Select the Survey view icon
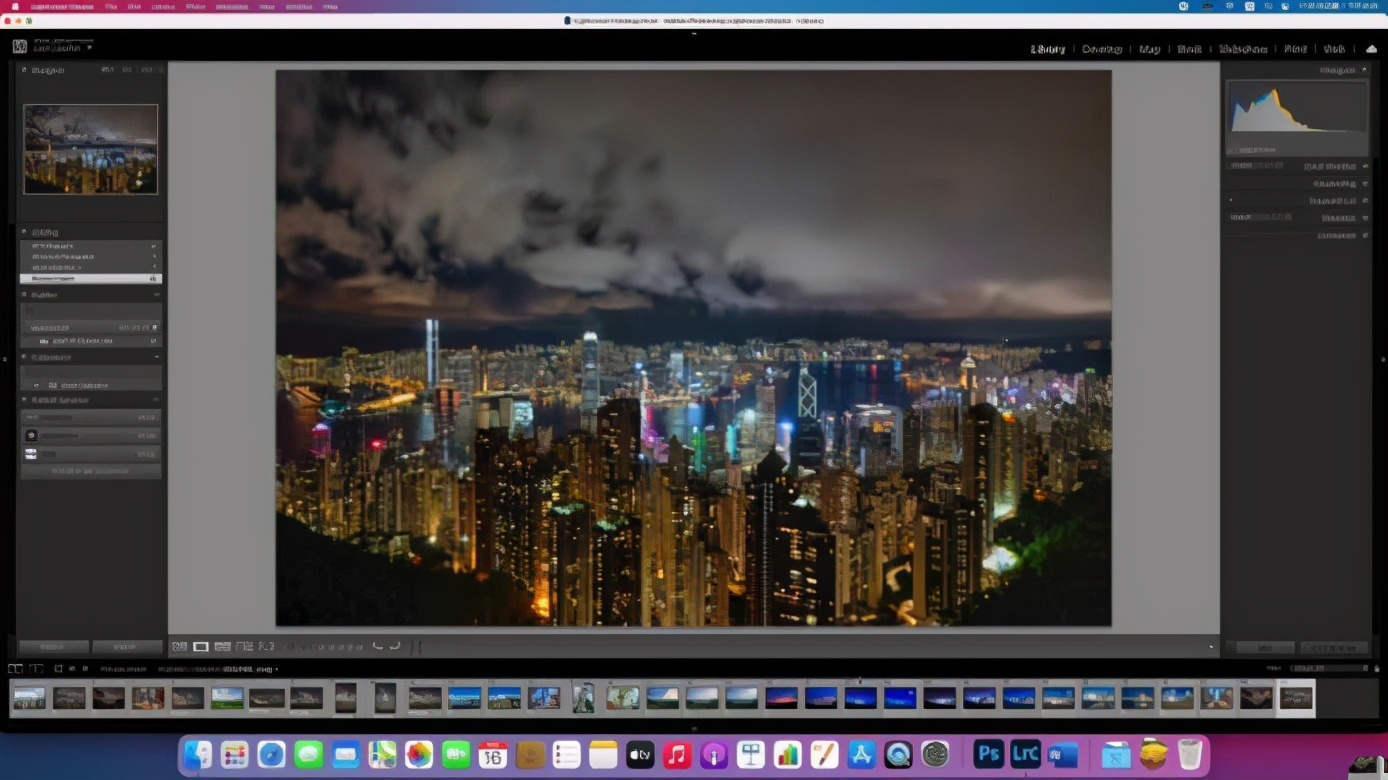This screenshot has width=1388, height=780. (245, 646)
